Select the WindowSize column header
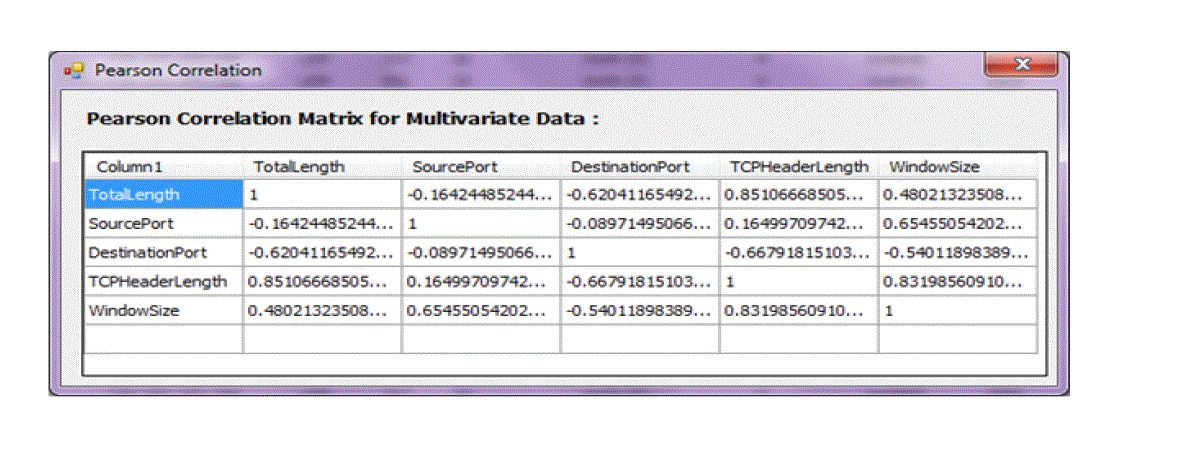 tap(934, 167)
